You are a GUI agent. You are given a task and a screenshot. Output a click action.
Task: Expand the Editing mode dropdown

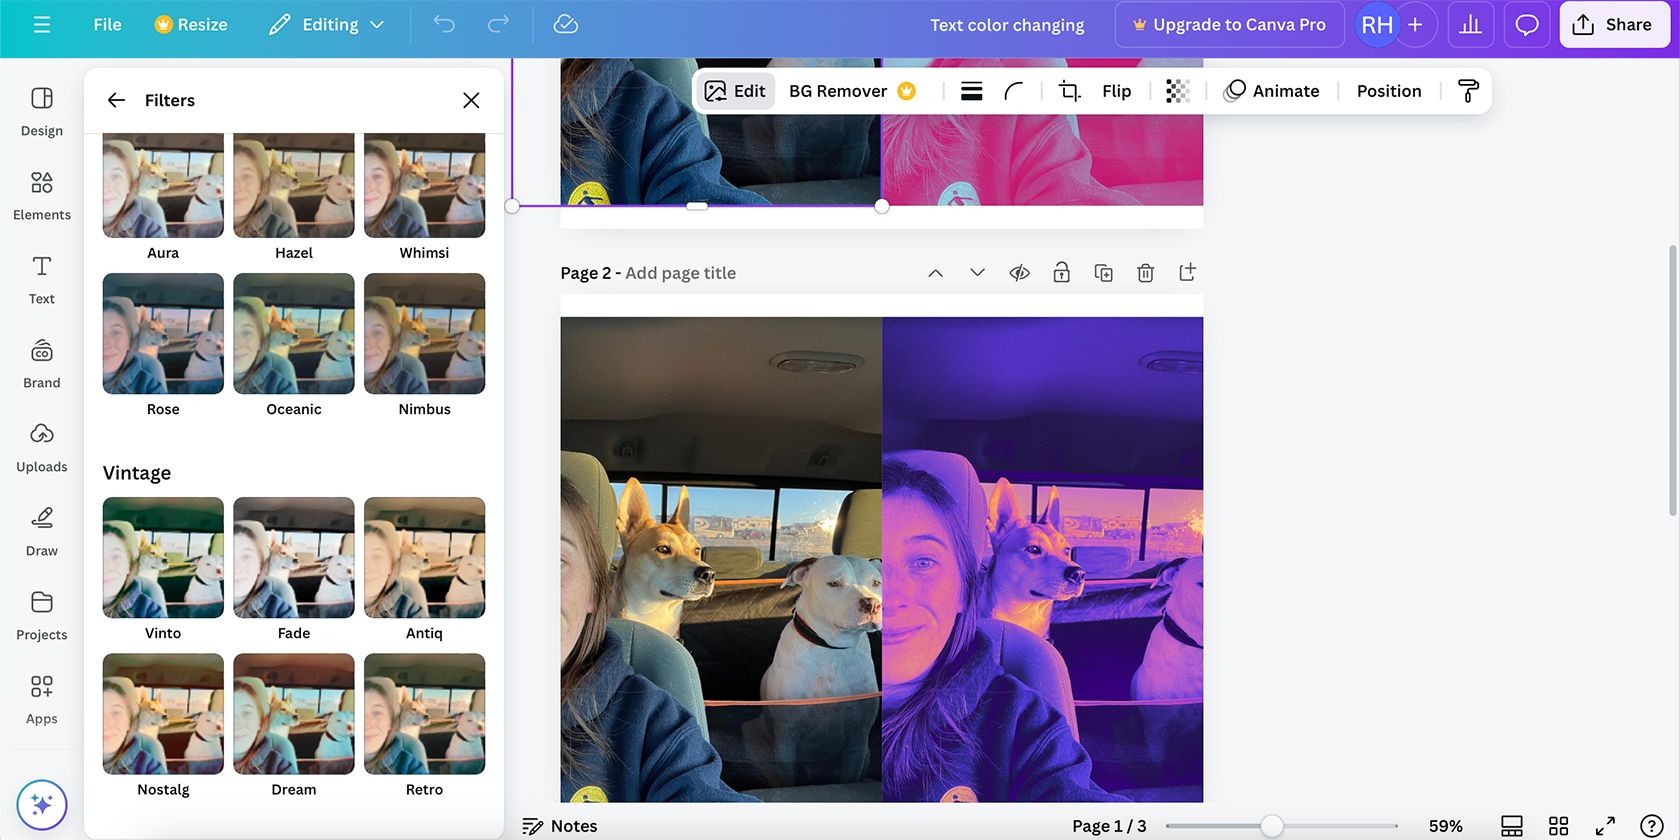point(327,25)
